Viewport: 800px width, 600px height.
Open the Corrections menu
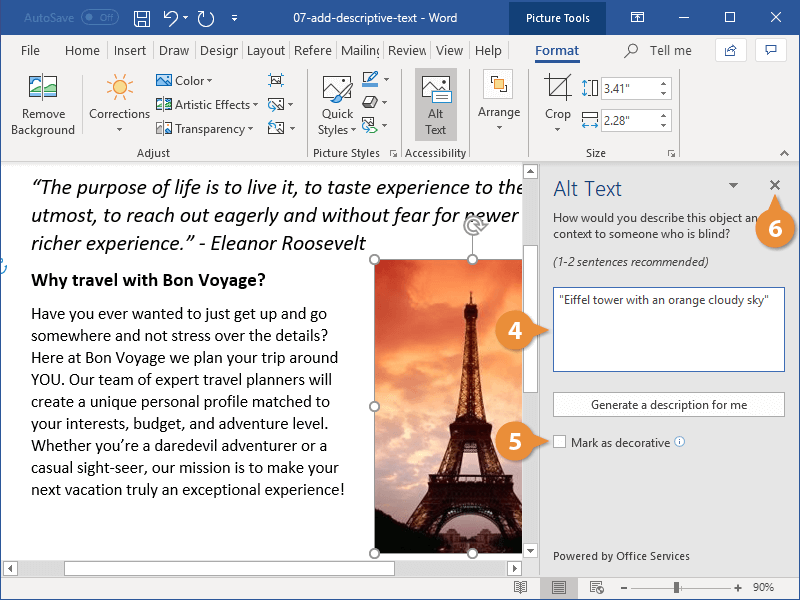tap(119, 105)
